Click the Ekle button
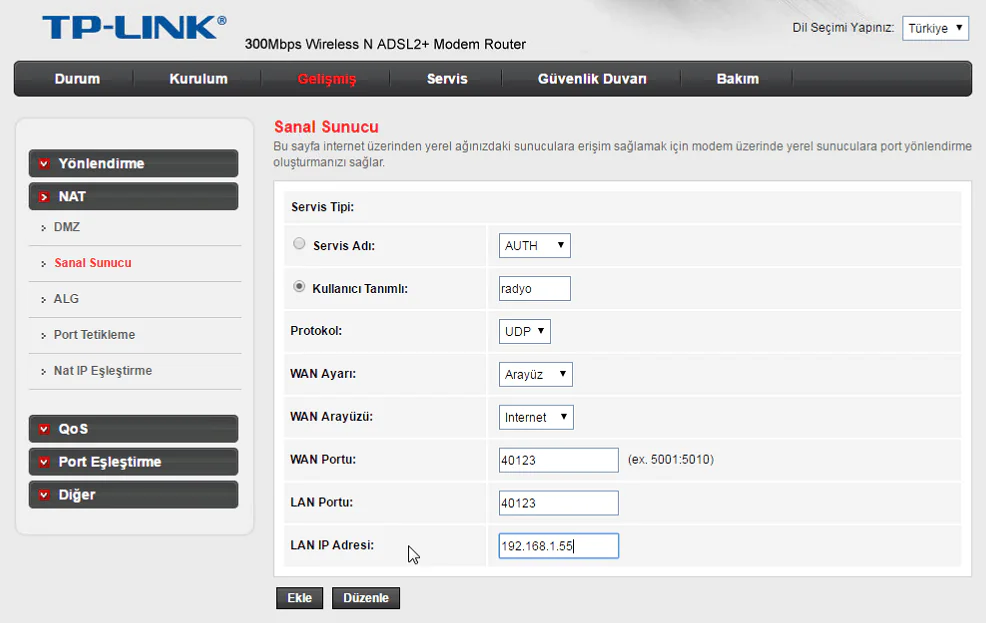The image size is (986, 623). click(x=299, y=597)
